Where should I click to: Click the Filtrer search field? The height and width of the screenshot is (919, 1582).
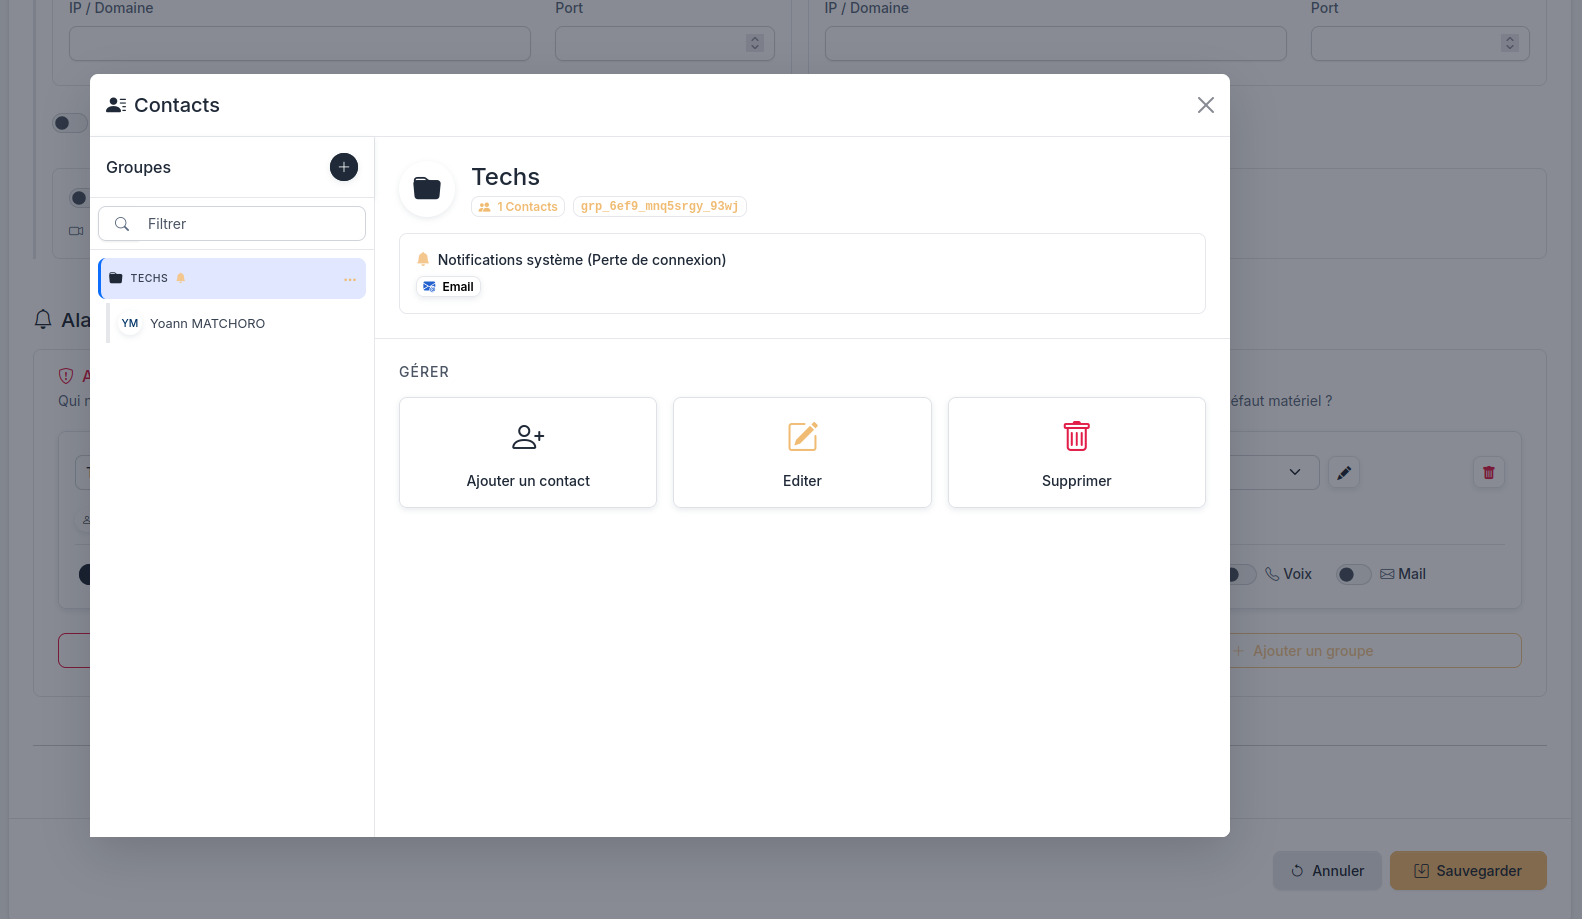point(232,224)
